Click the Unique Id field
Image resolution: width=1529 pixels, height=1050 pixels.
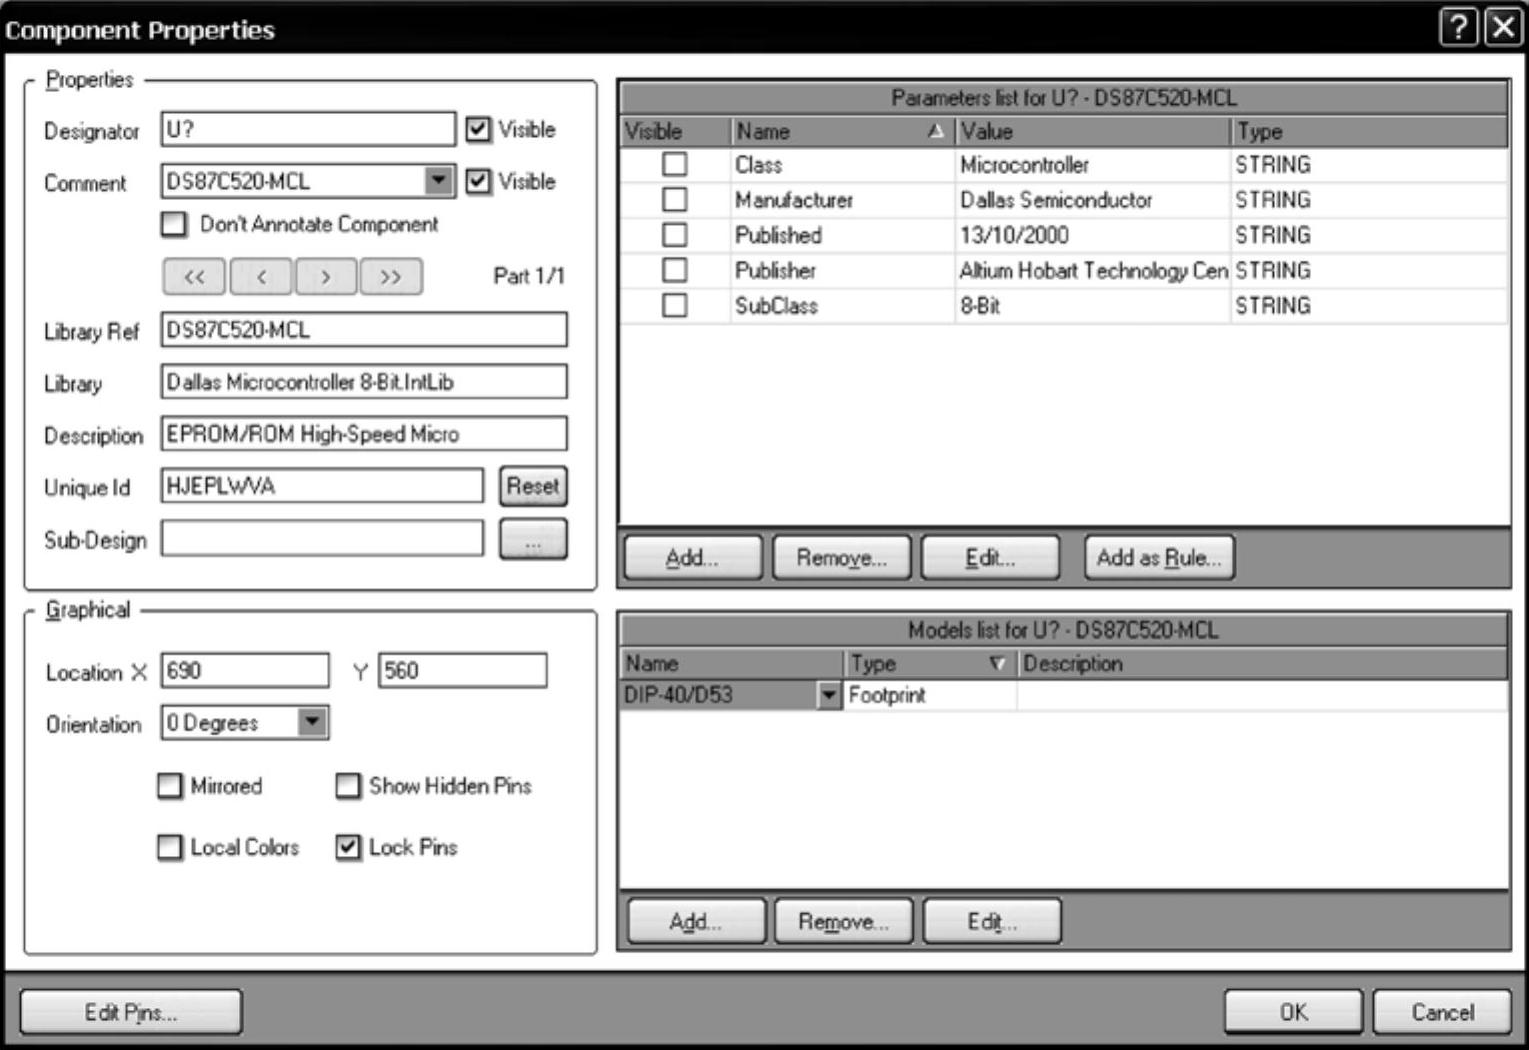pos(322,486)
